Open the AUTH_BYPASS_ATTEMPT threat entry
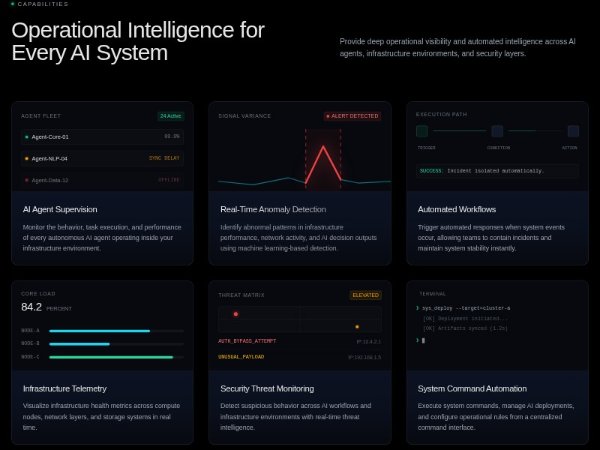The width and height of the screenshot is (600, 450). tap(247, 341)
